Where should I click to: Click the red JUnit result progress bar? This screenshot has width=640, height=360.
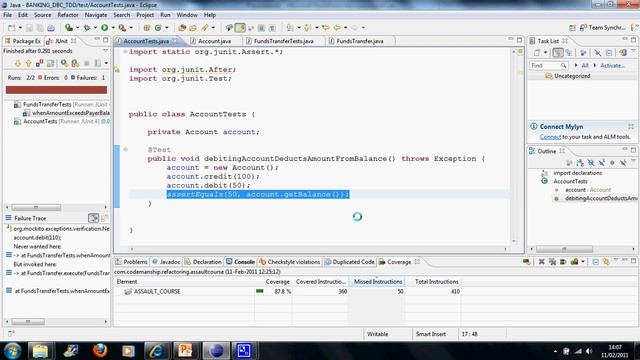pos(56,90)
